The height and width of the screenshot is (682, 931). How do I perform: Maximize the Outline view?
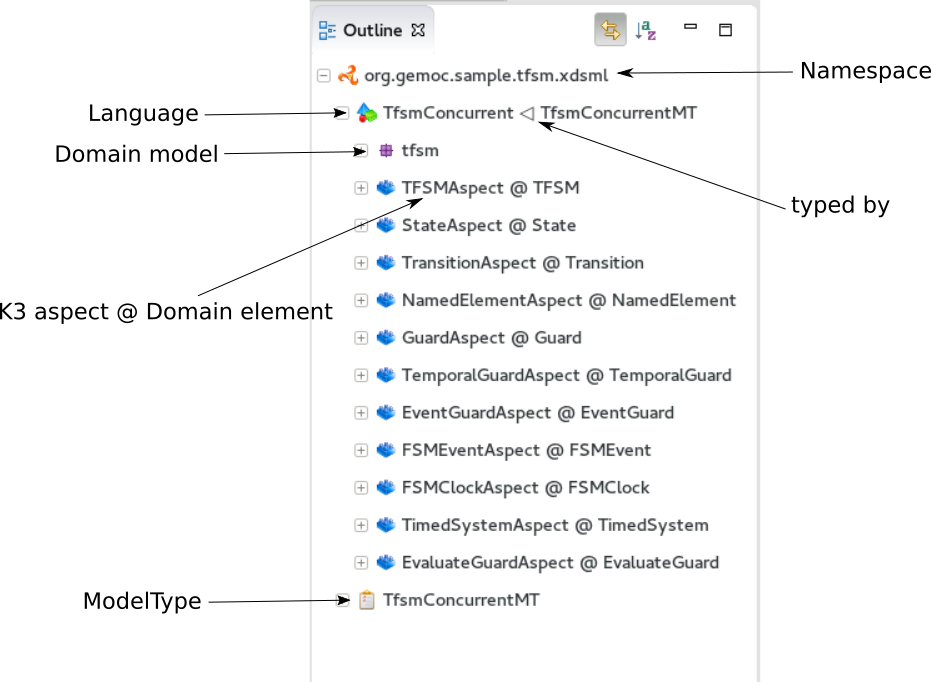tap(724, 29)
